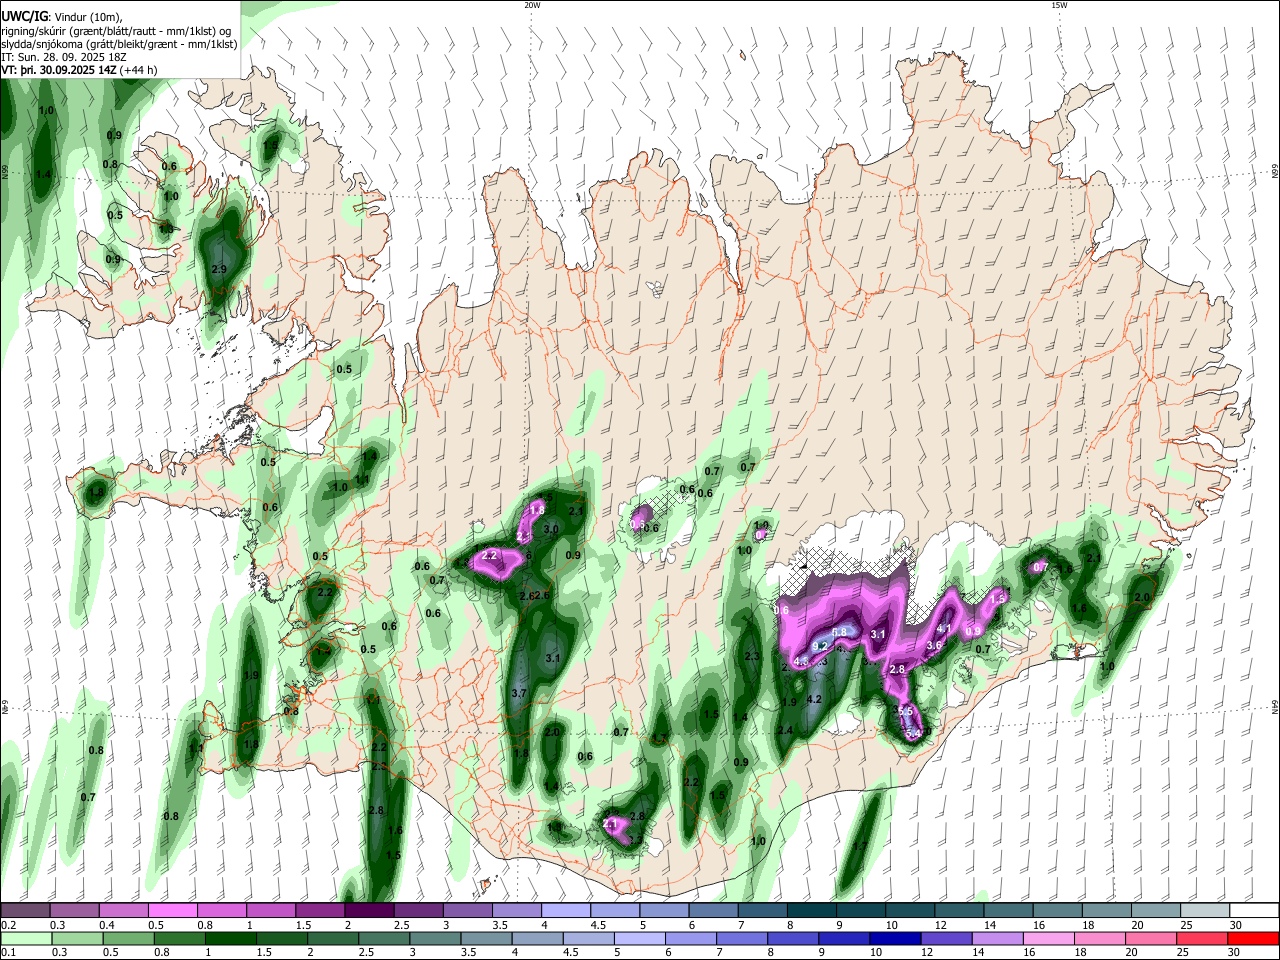Click the 'slydda/snjókoma' legend description line
The width and height of the screenshot is (1280, 960).
(x=119, y=44)
